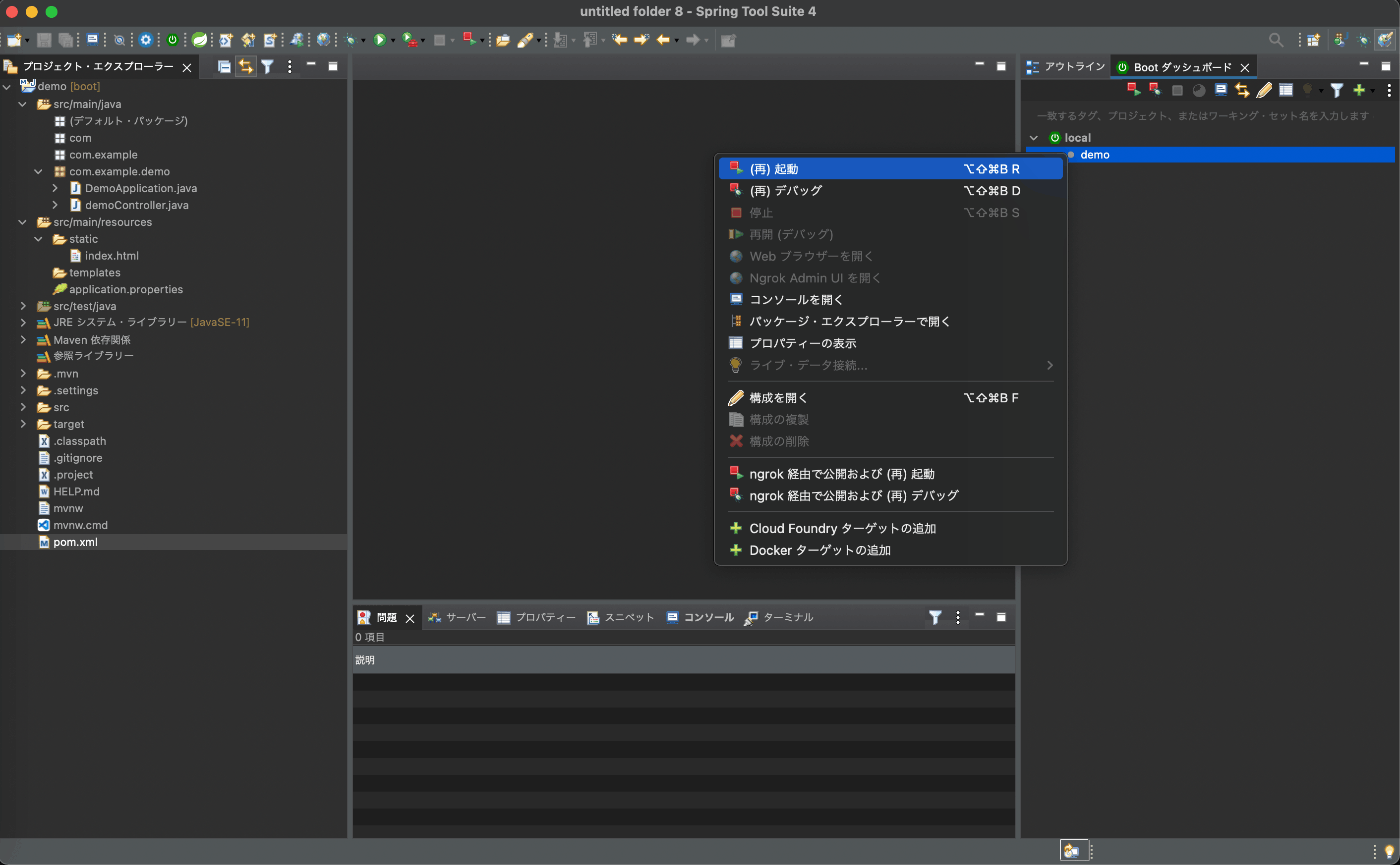
Task: Switch to the コンソール tab
Action: (700, 617)
